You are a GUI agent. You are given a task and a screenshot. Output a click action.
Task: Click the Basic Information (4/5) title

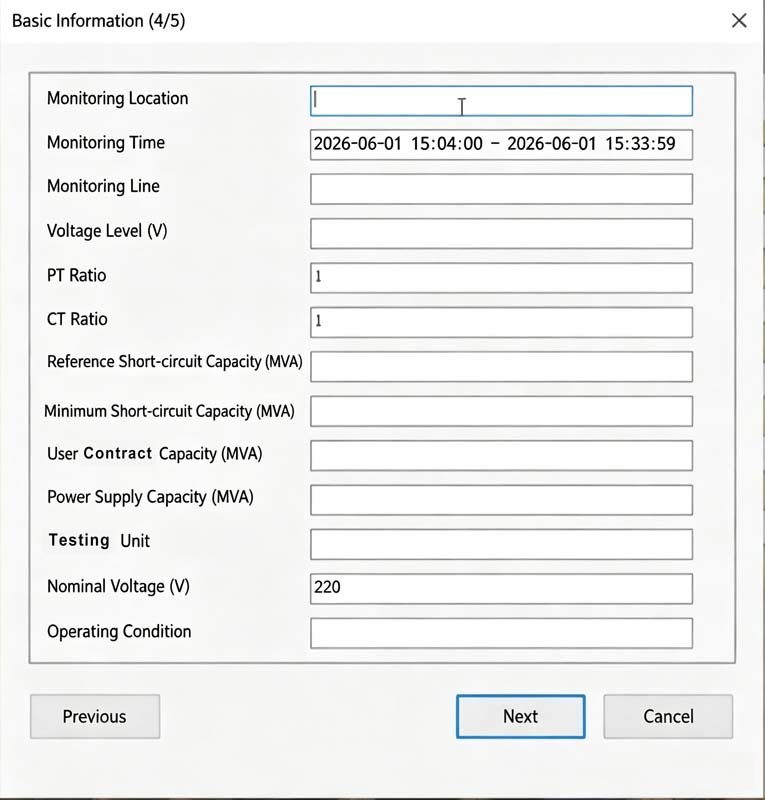click(x=98, y=21)
